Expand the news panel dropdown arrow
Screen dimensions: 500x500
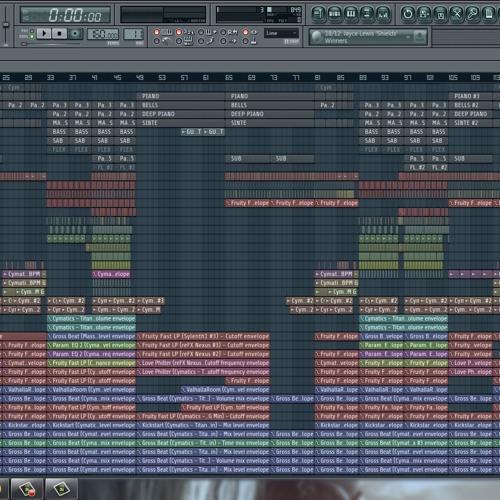pos(407,37)
